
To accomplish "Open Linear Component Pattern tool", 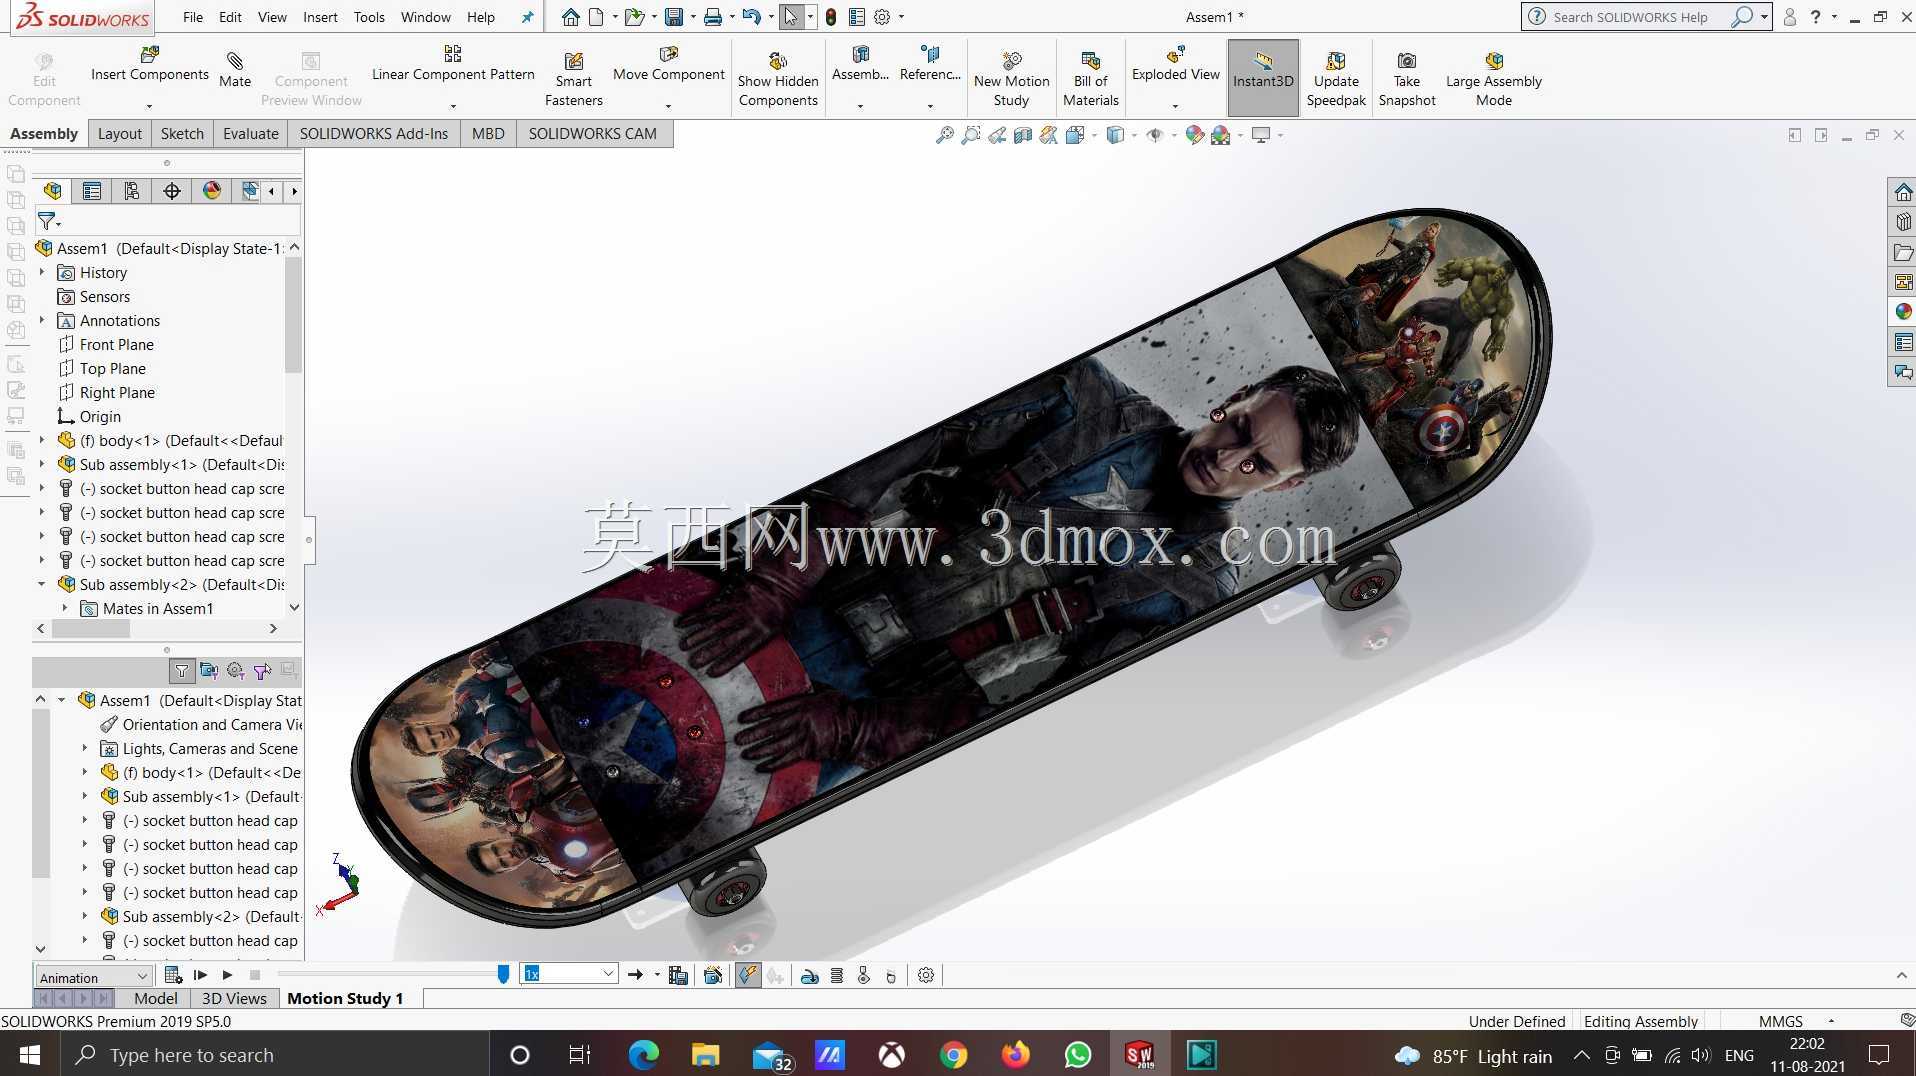I will [x=453, y=63].
